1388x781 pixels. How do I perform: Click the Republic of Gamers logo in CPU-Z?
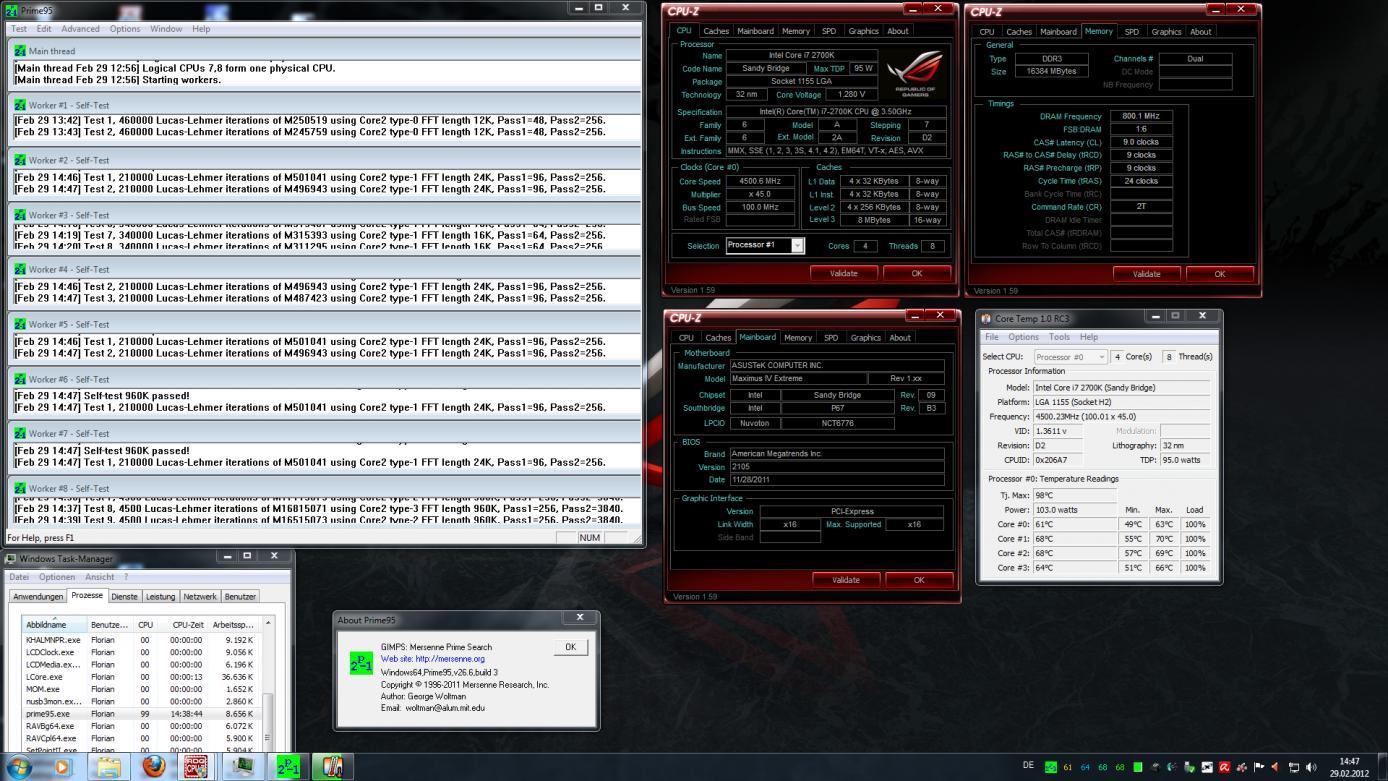pyautogui.click(x=914, y=76)
